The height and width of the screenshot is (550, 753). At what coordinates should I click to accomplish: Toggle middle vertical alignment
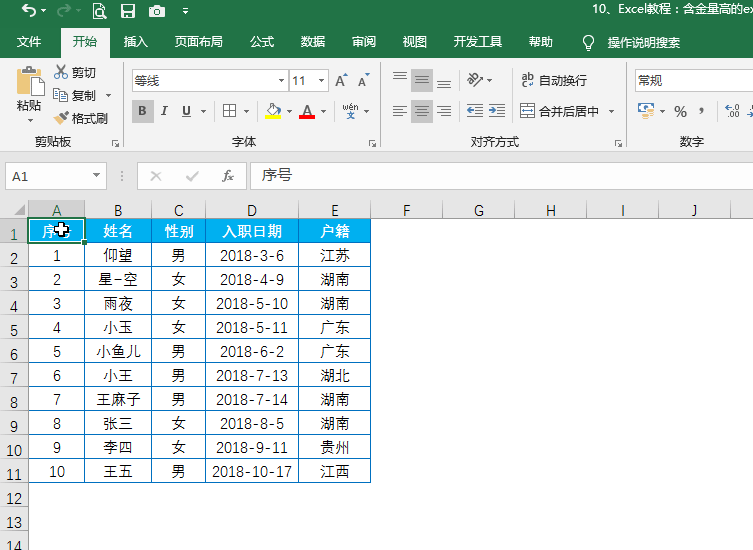tap(422, 80)
